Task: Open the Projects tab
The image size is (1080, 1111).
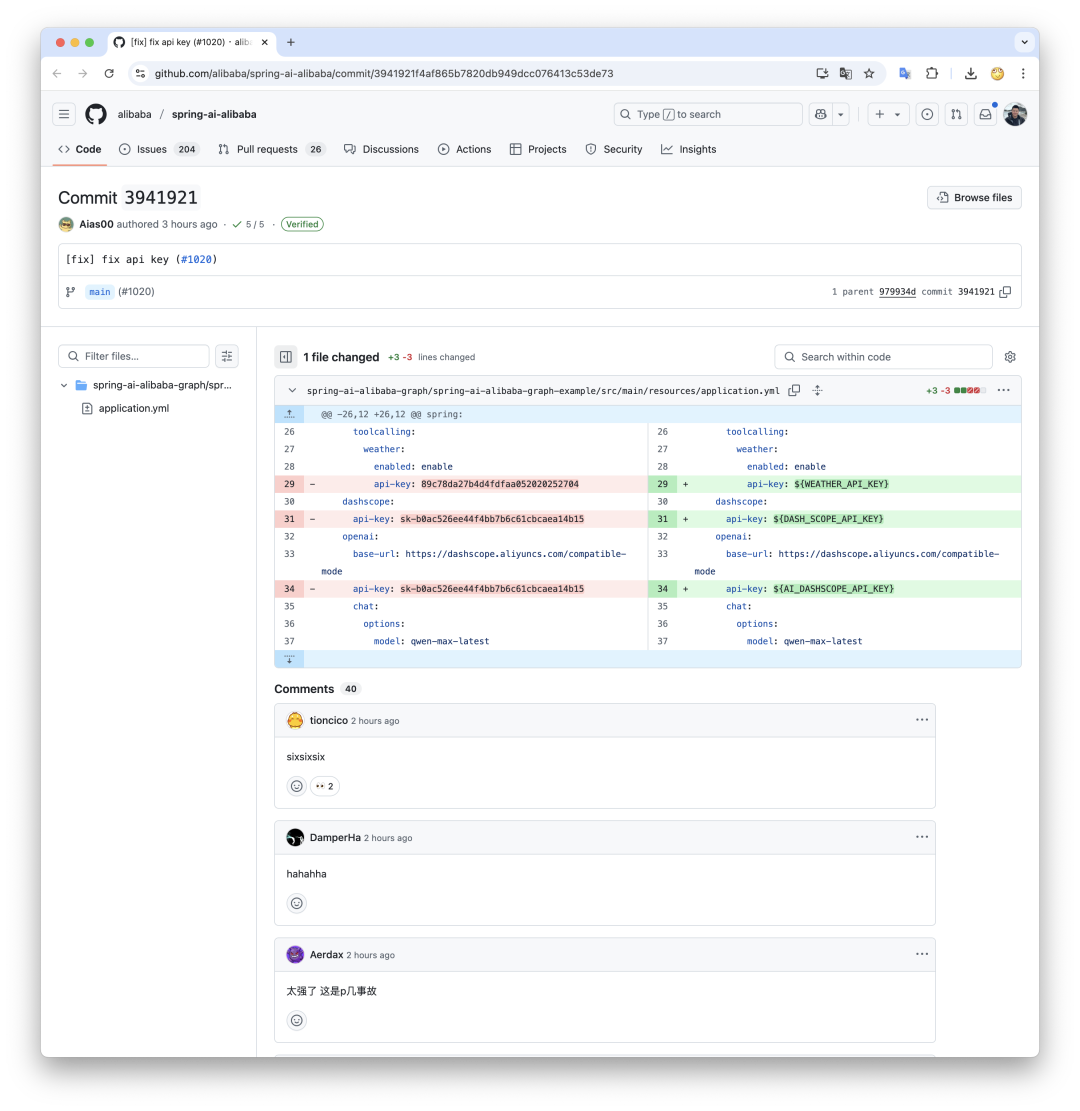Action: (x=538, y=150)
